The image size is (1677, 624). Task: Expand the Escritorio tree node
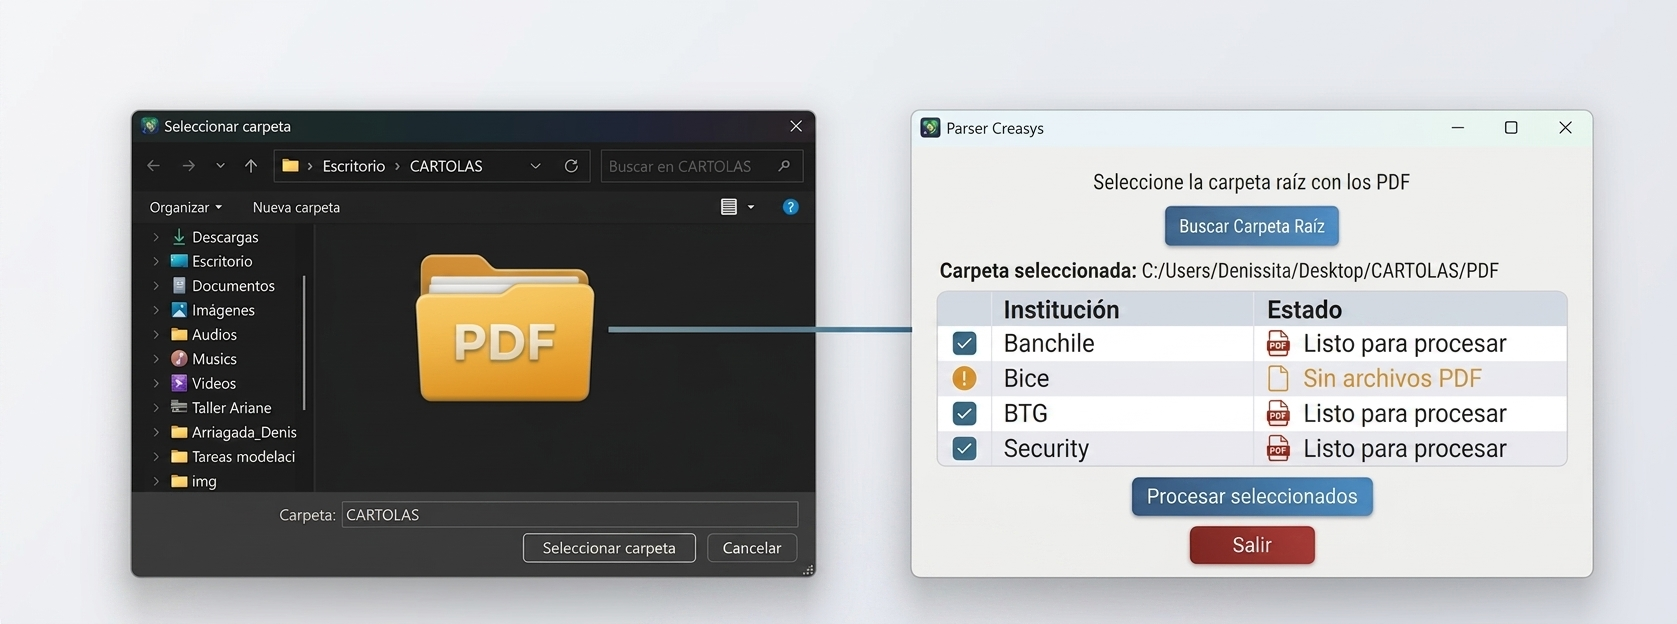coord(156,261)
